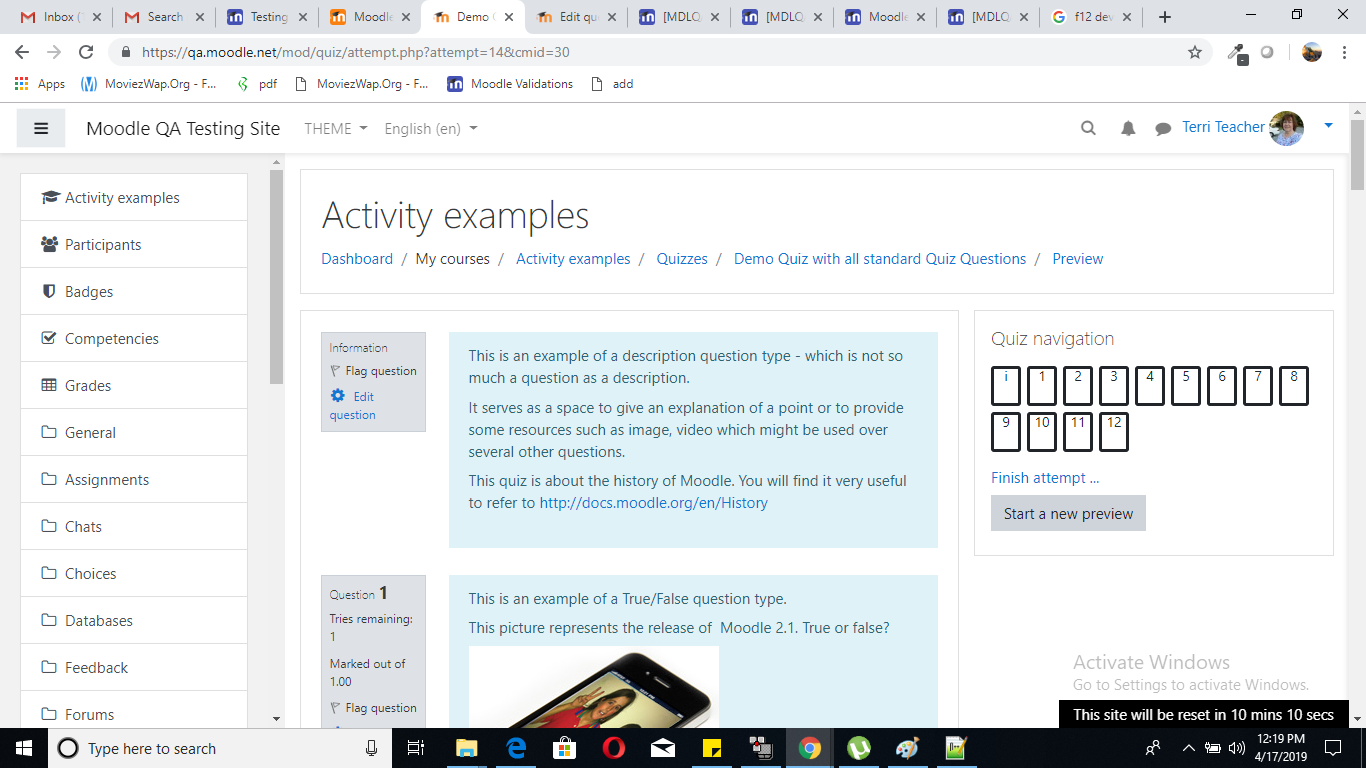
Task: Switch to the Inbox Gmail tab
Action: pyautogui.click(x=59, y=17)
